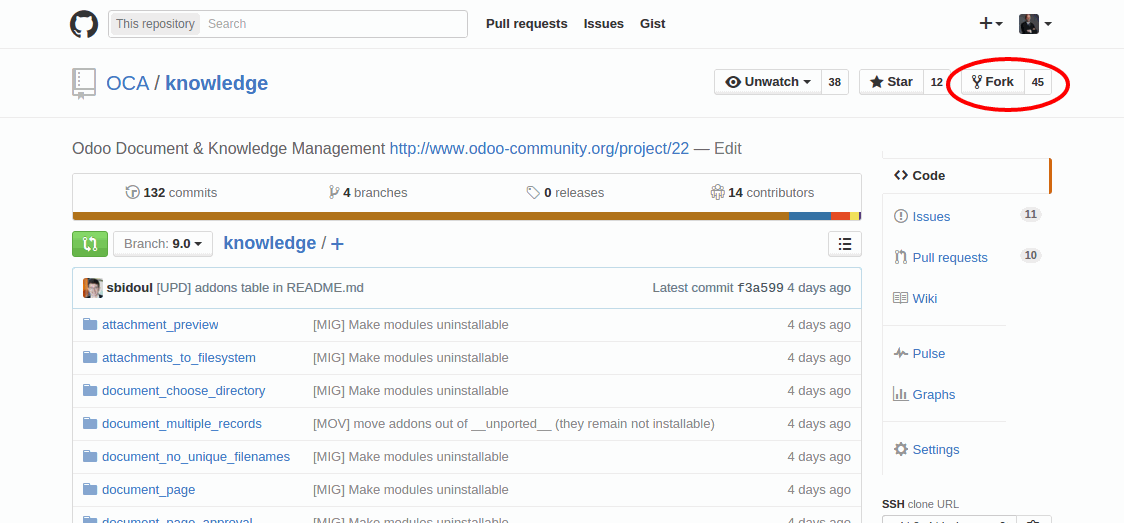Image resolution: width=1124 pixels, height=523 pixels.
Task: Open Pull requests in top navigation
Action: click(x=527, y=24)
